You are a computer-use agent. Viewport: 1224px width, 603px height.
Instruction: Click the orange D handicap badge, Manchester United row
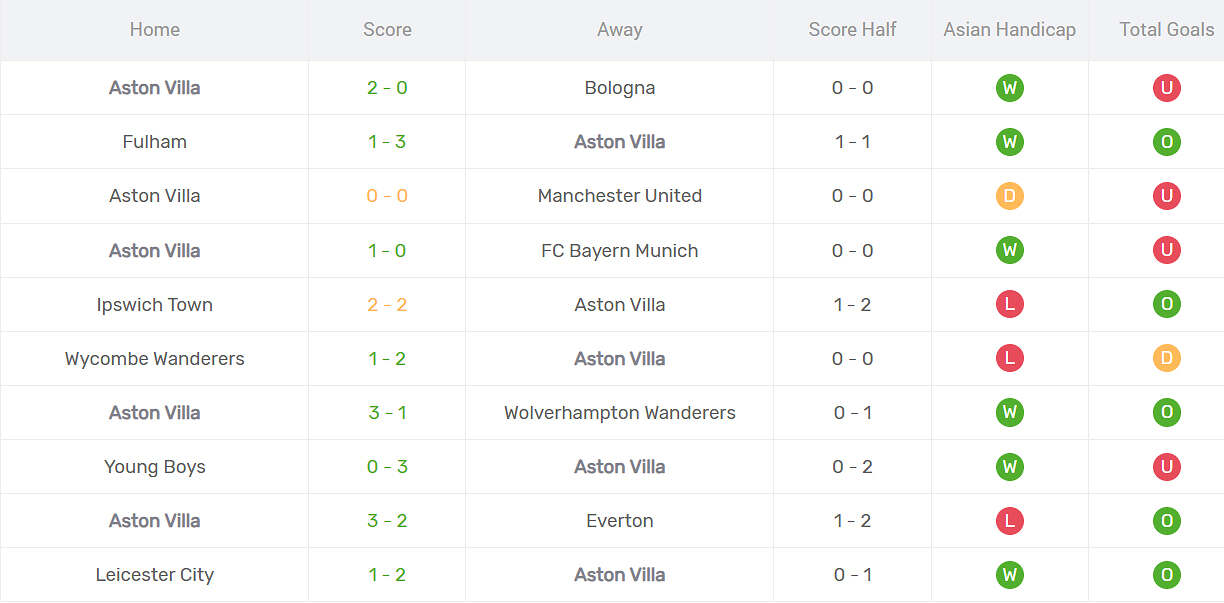coord(1009,196)
